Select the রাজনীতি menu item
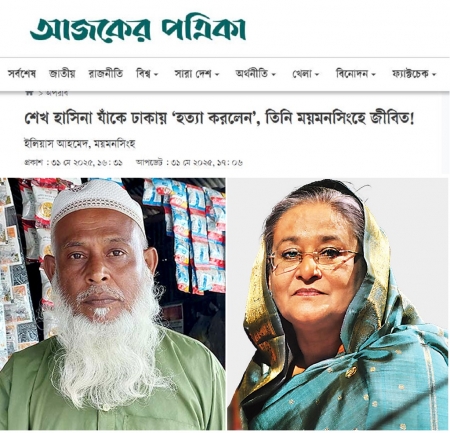450x433 pixels. tap(106, 74)
